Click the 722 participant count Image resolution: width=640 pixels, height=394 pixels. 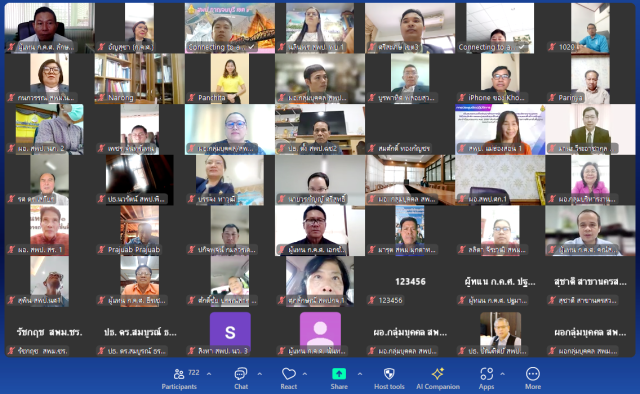click(x=194, y=372)
